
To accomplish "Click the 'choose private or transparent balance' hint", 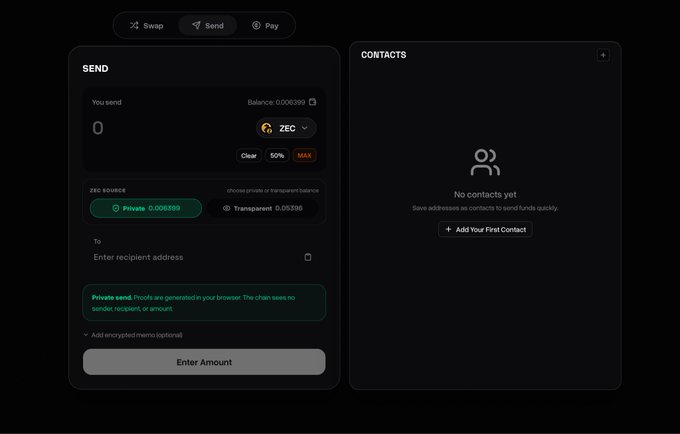I will coord(273,191).
